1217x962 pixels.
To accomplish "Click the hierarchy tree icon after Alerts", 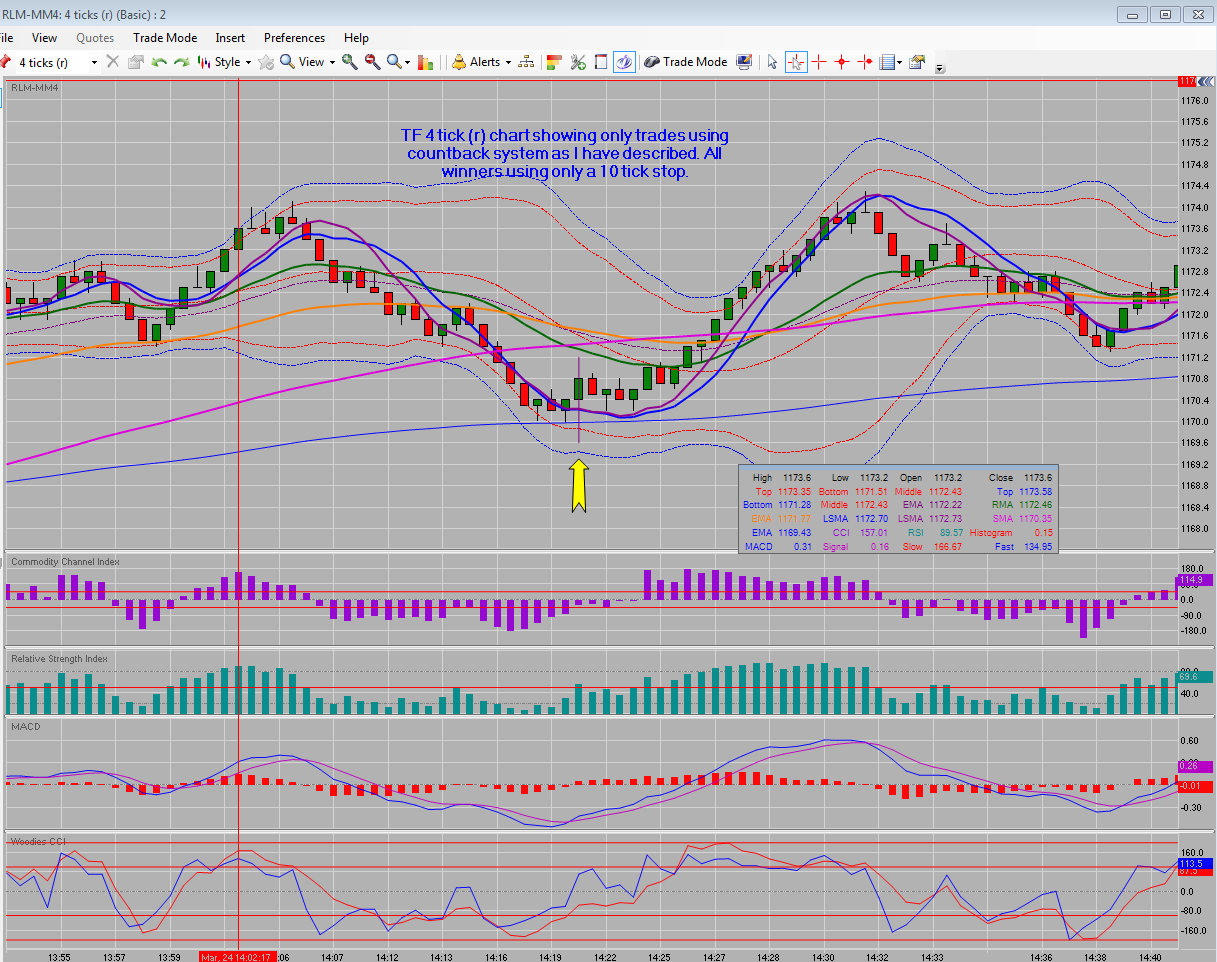I will pyautogui.click(x=527, y=62).
